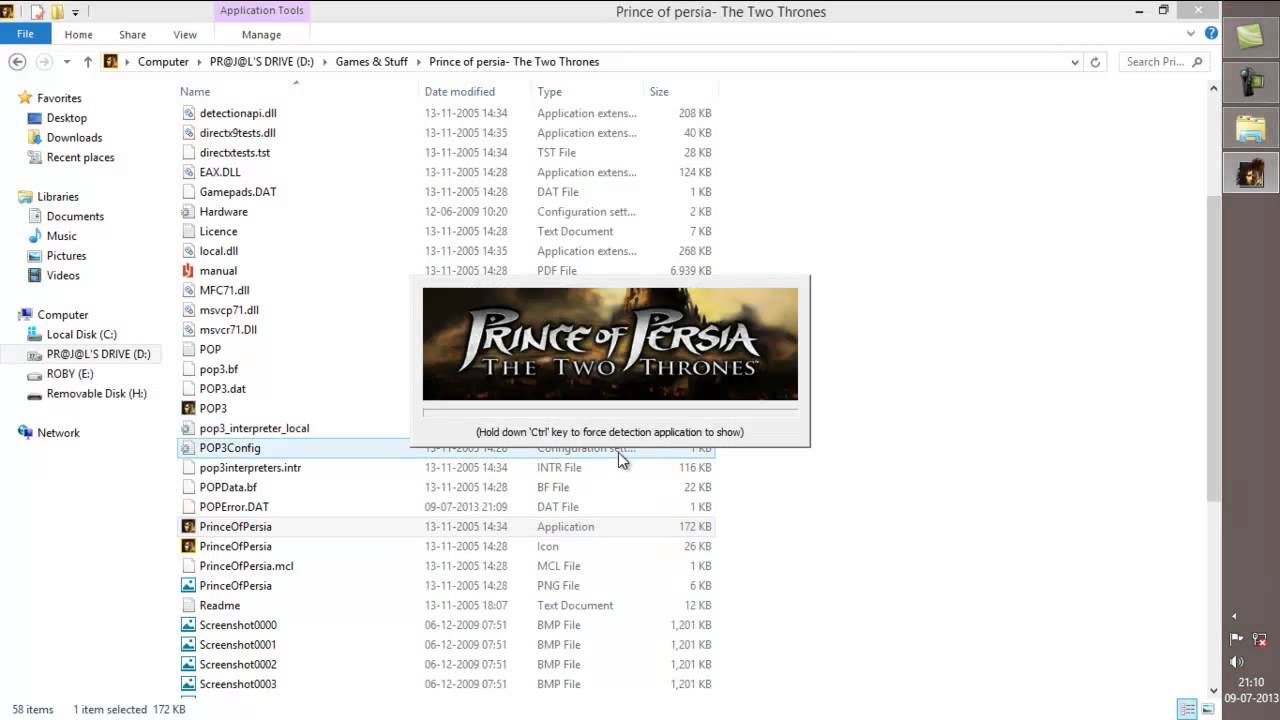Switch to the Home ribbon tab

(x=78, y=34)
